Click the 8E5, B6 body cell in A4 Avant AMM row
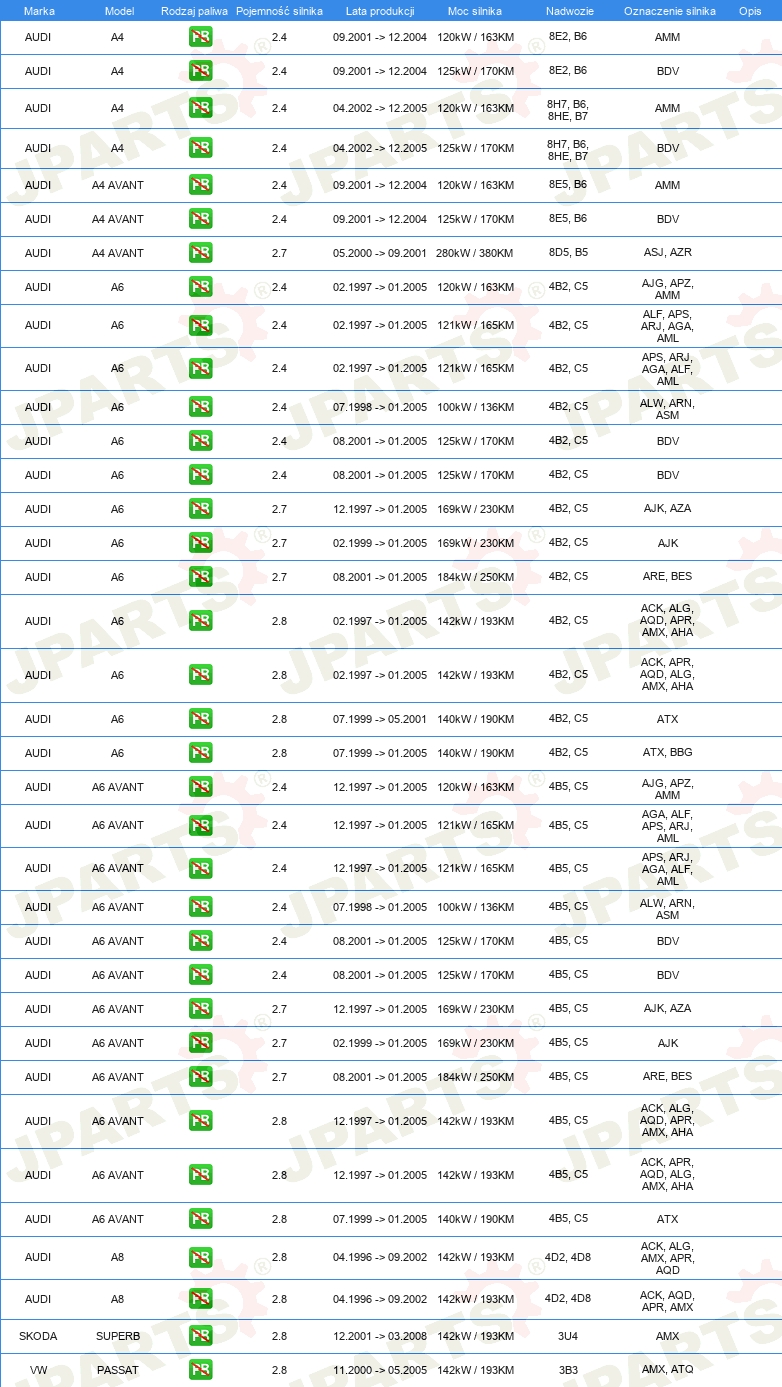 pos(568,184)
